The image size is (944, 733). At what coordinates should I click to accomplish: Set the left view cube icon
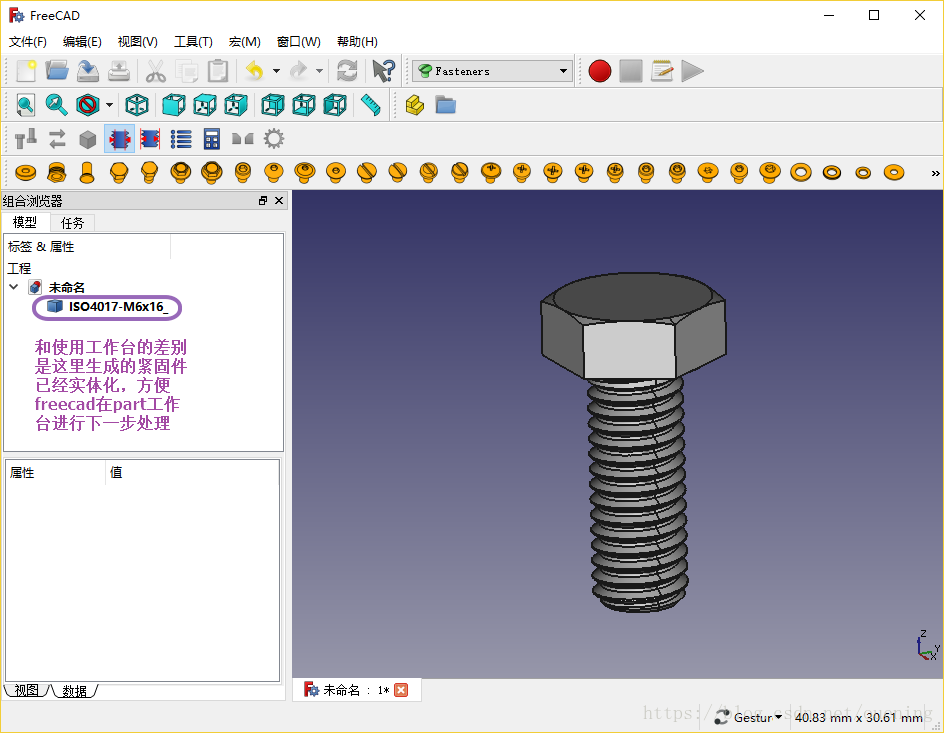click(x=335, y=105)
